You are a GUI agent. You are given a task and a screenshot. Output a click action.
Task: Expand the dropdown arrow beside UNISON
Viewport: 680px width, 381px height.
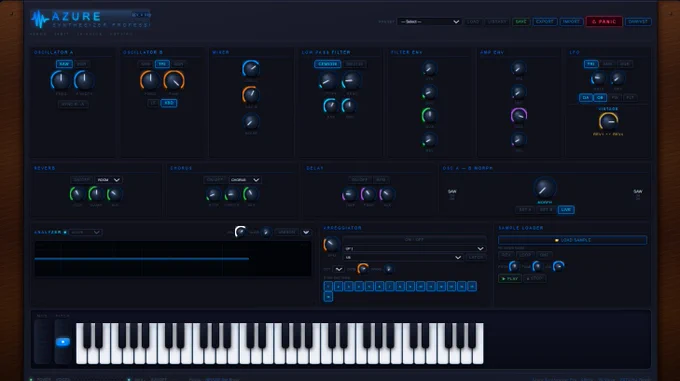(306, 232)
